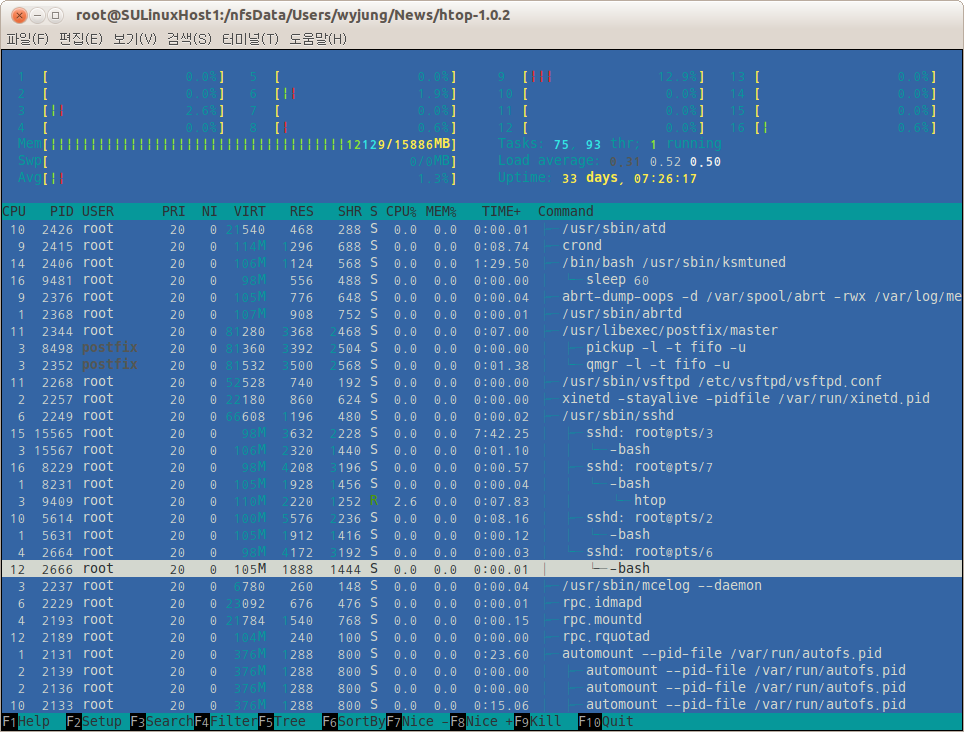This screenshot has height=732, width=964.
Task: Click the memory usage meter bar
Action: [237, 144]
